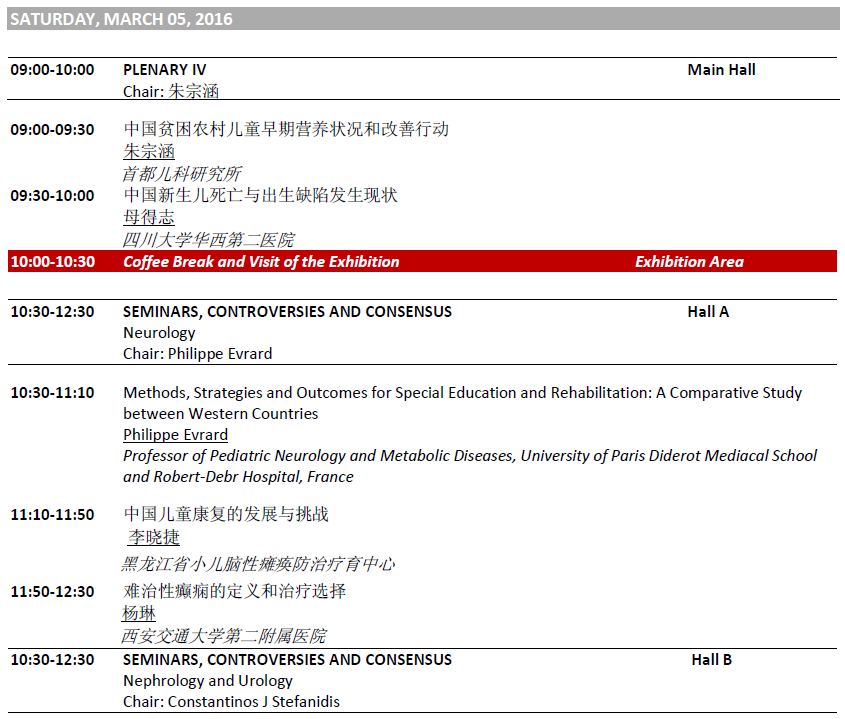
Task: Open underlined speaker name '朱宗涵'
Action: pyautogui.click(x=149, y=151)
